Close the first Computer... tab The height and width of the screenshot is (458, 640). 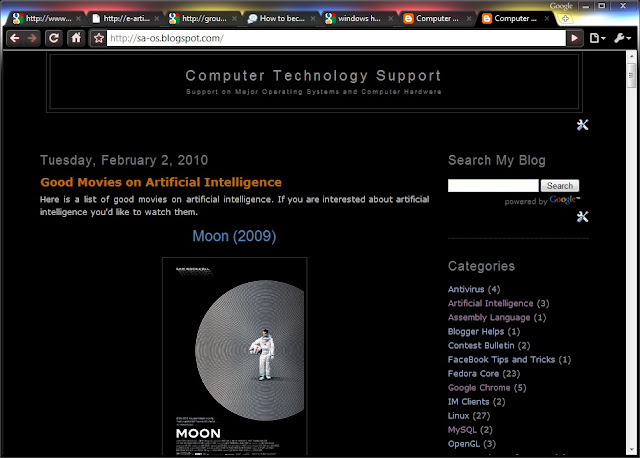(469, 18)
